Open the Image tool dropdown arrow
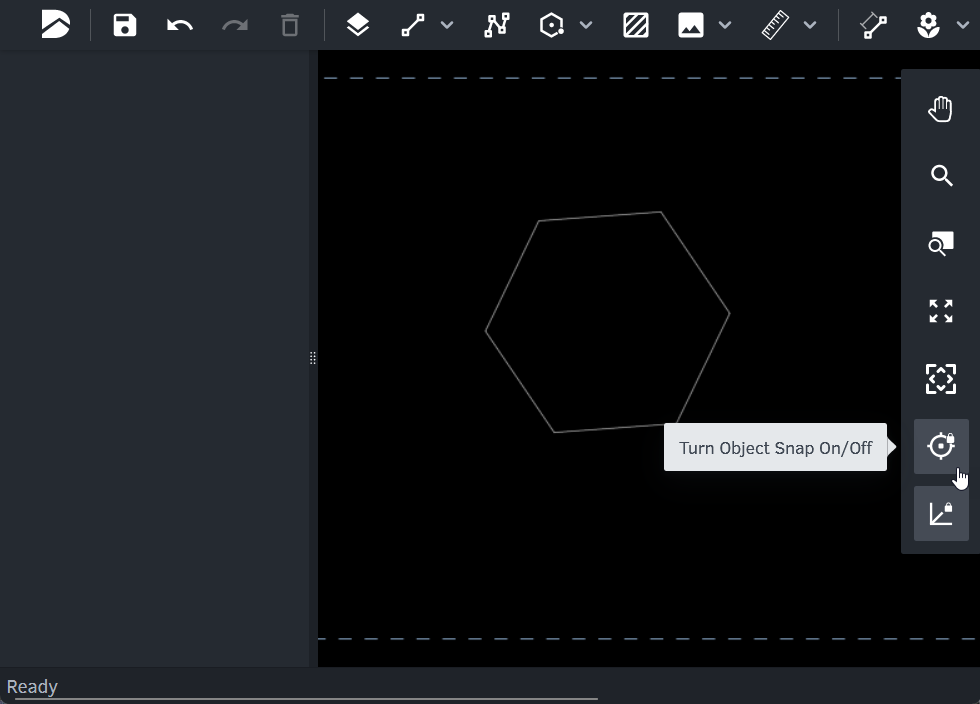The image size is (980, 704). point(725,25)
